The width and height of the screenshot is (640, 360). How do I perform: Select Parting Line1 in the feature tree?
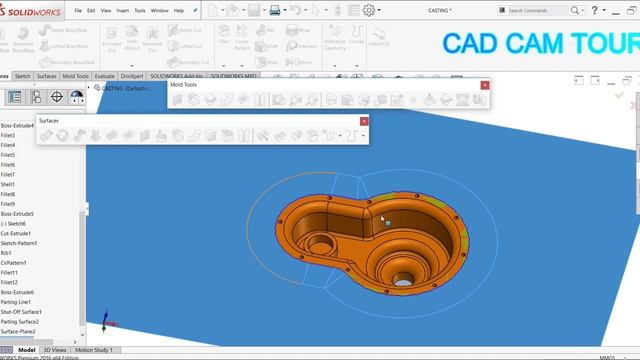[16, 302]
